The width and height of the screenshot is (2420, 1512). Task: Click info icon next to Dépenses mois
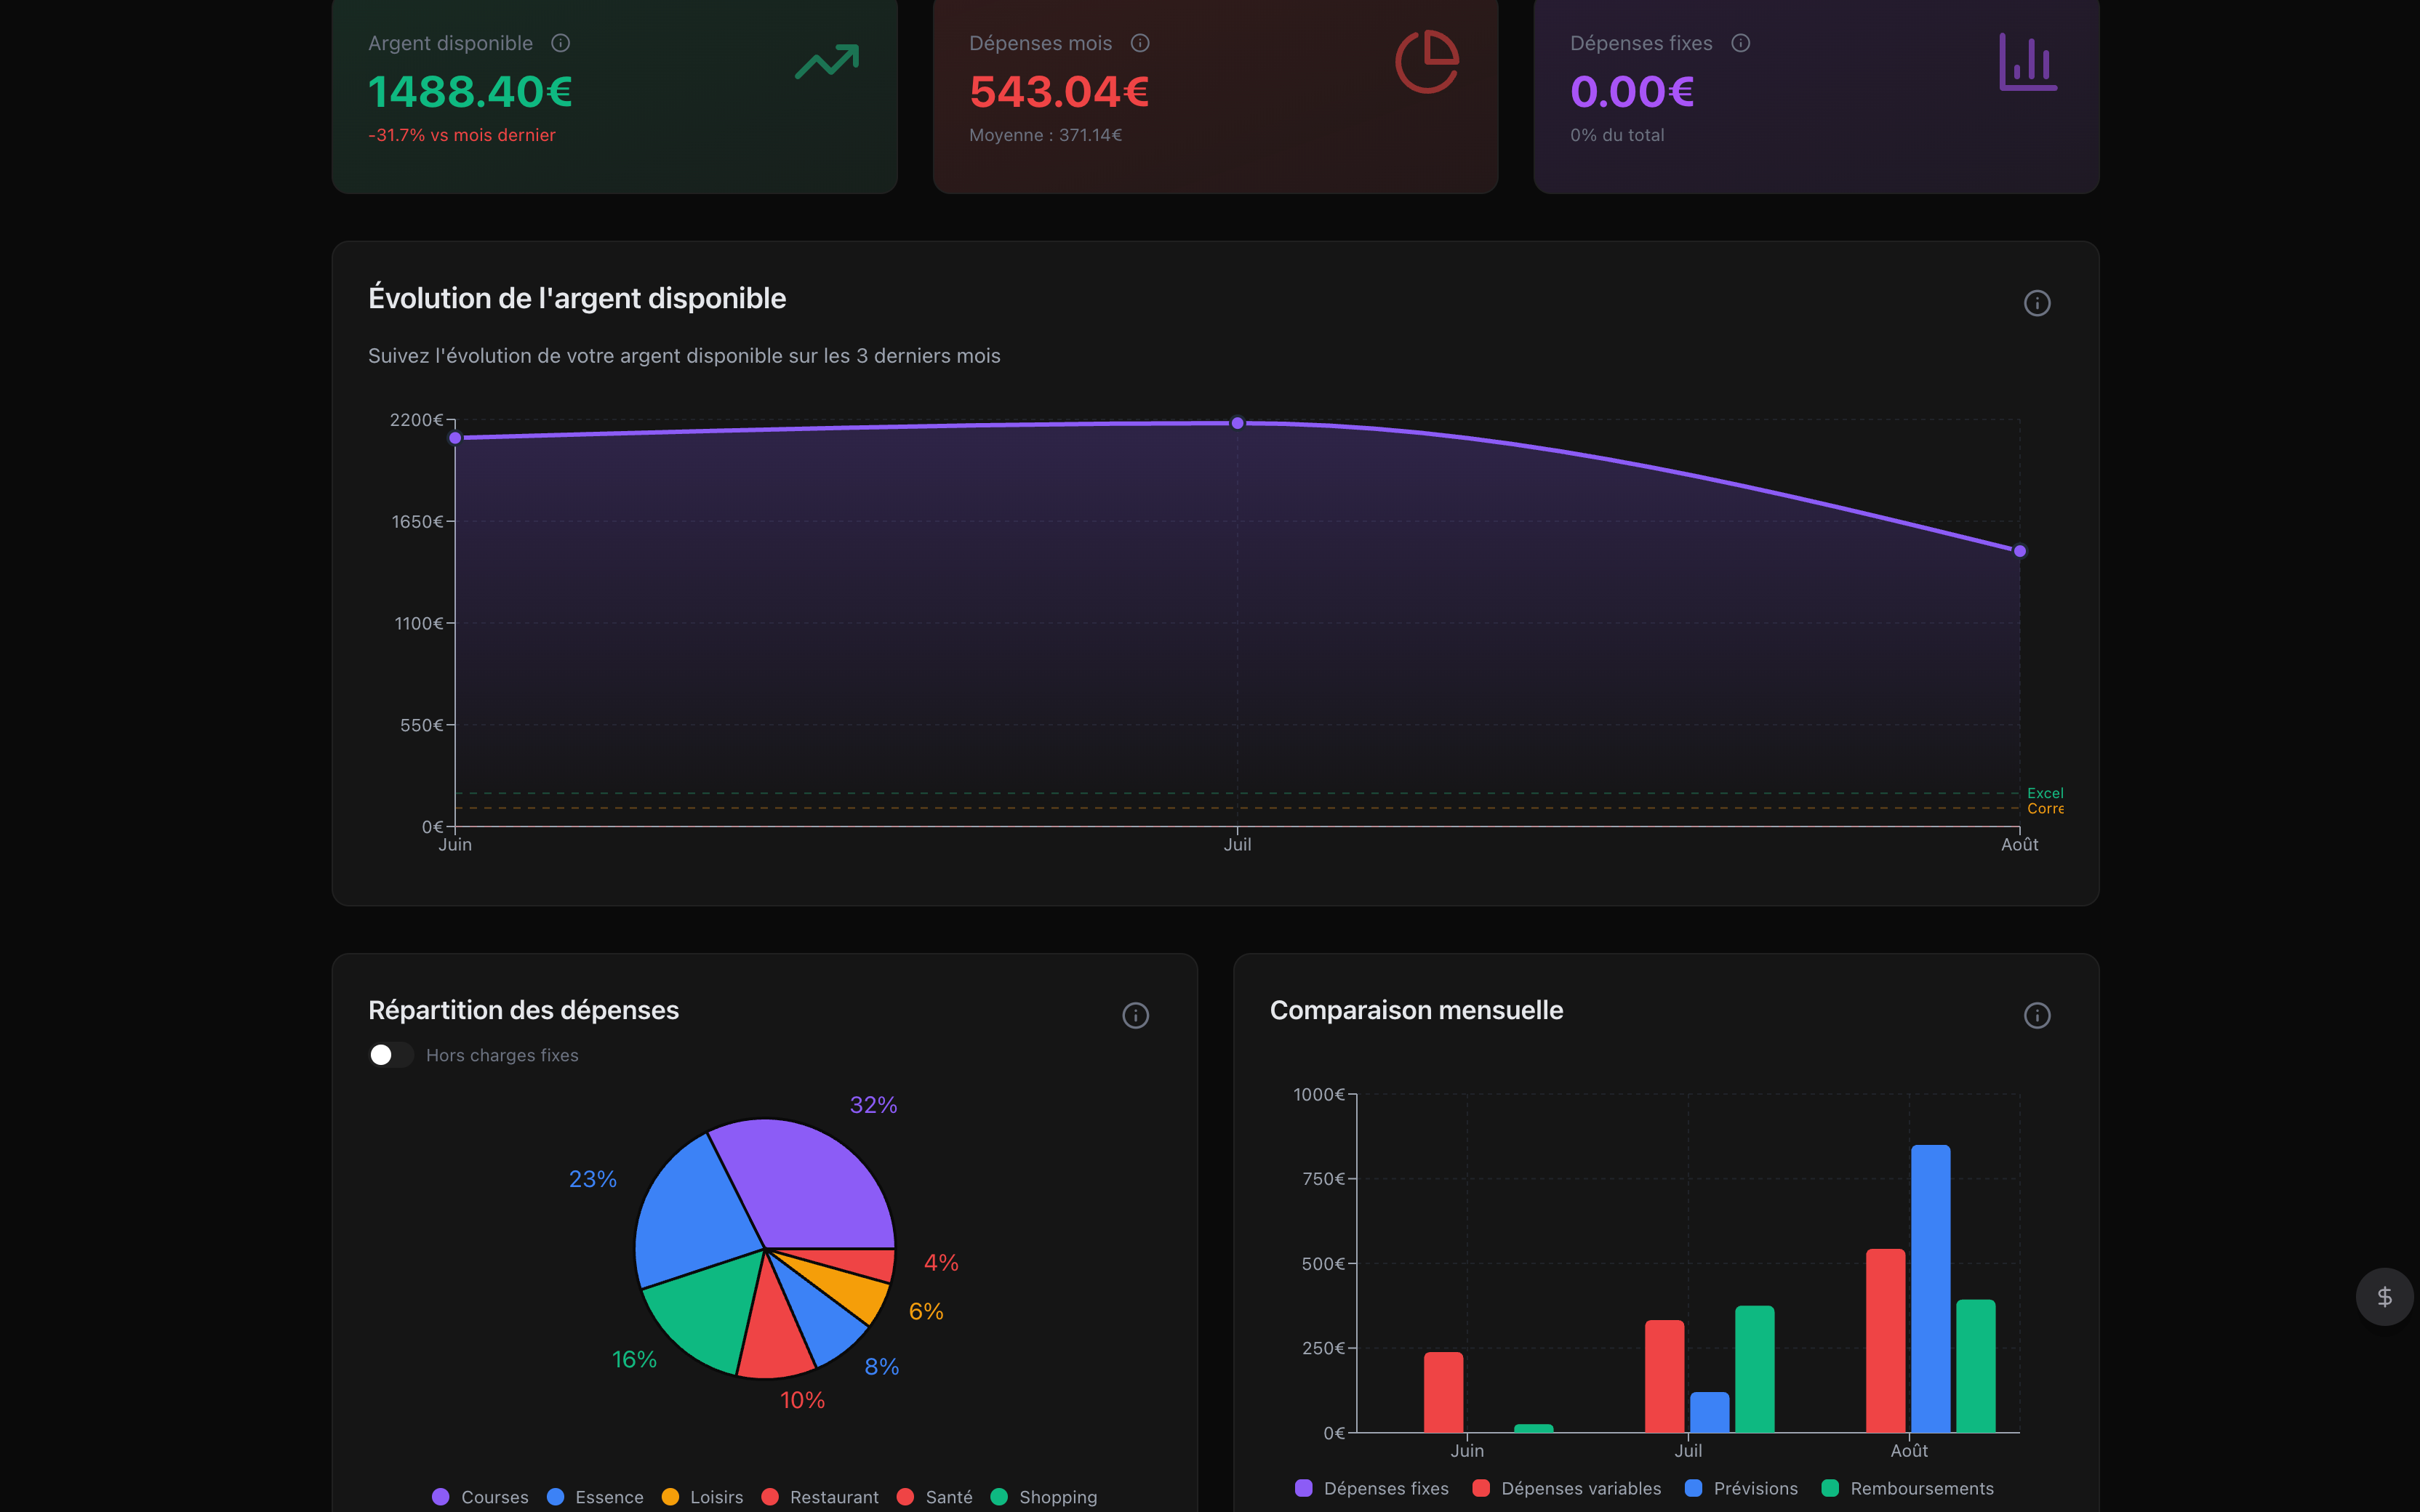(x=1140, y=43)
